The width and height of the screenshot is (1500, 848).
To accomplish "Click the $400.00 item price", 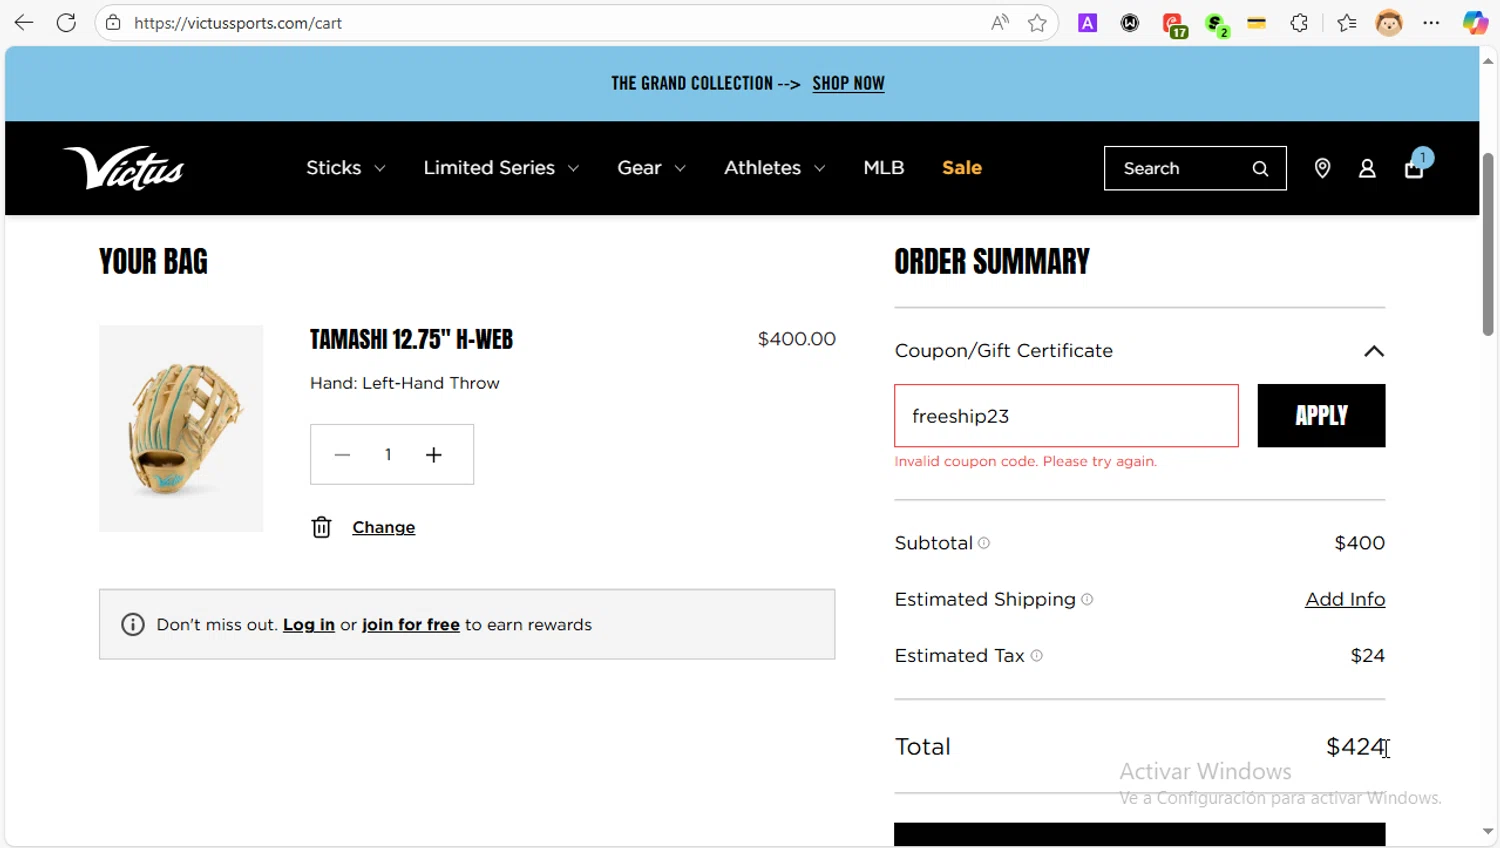I will tap(797, 339).
